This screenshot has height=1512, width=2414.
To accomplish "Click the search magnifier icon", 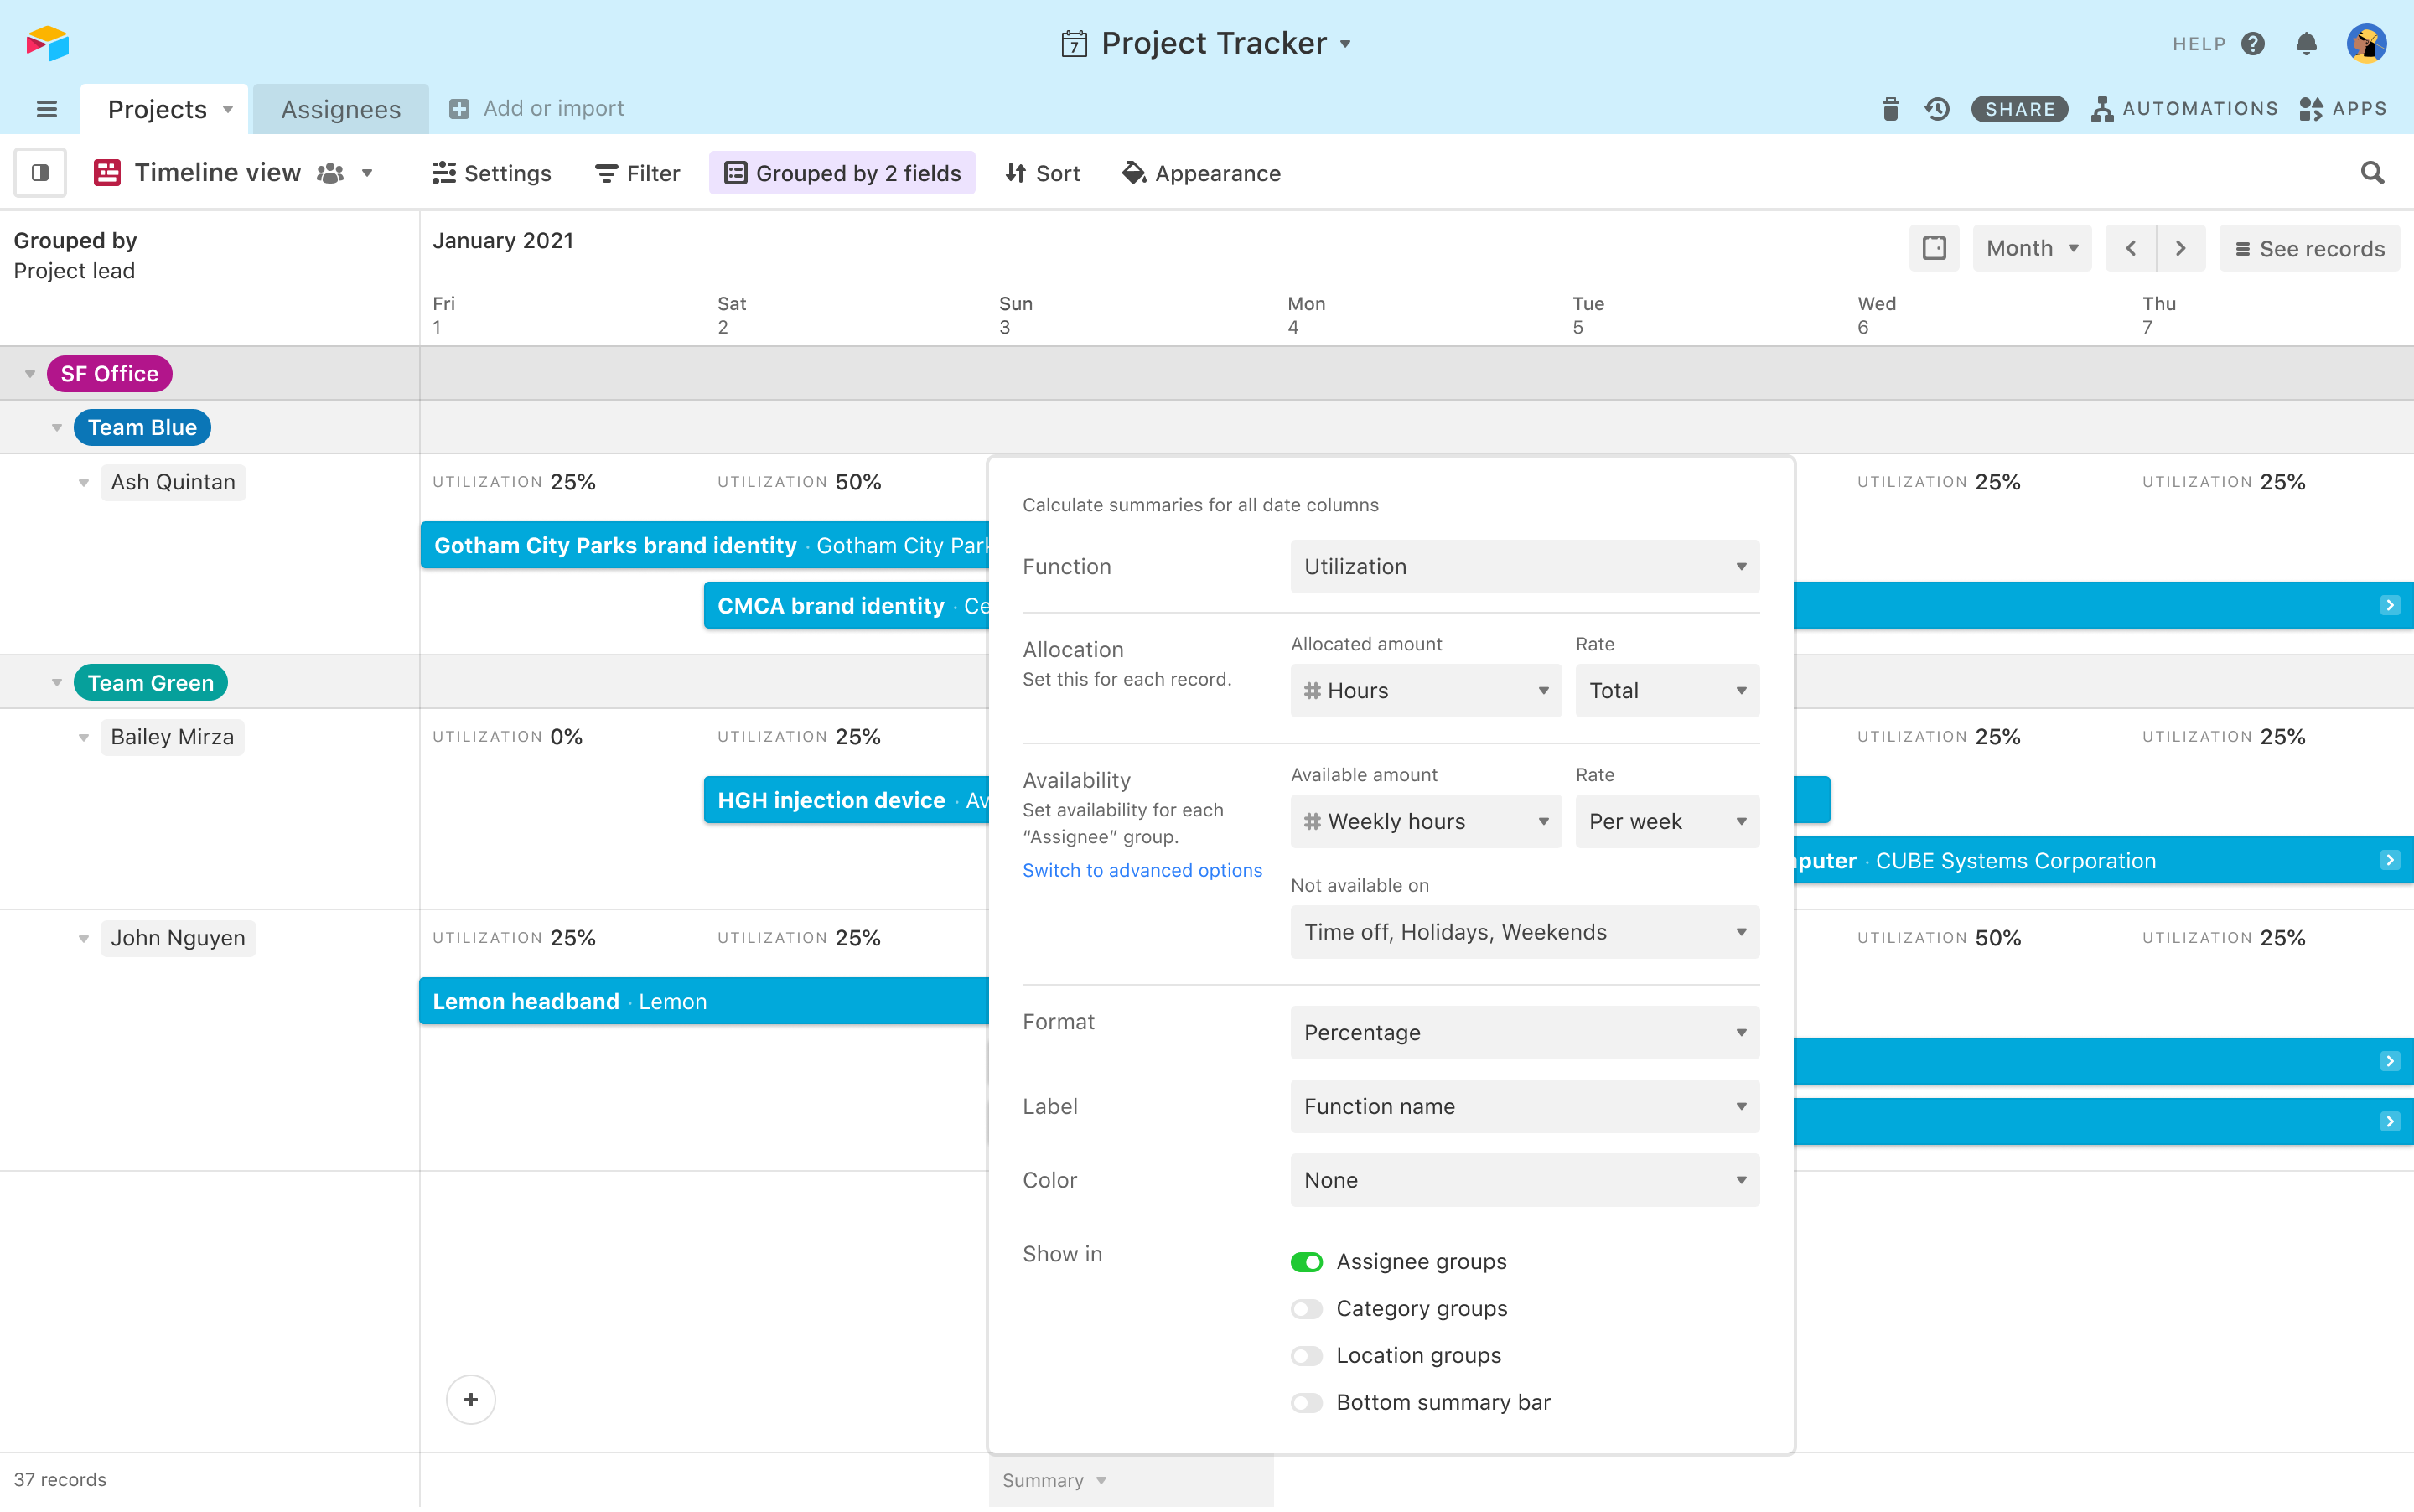I will [2371, 172].
